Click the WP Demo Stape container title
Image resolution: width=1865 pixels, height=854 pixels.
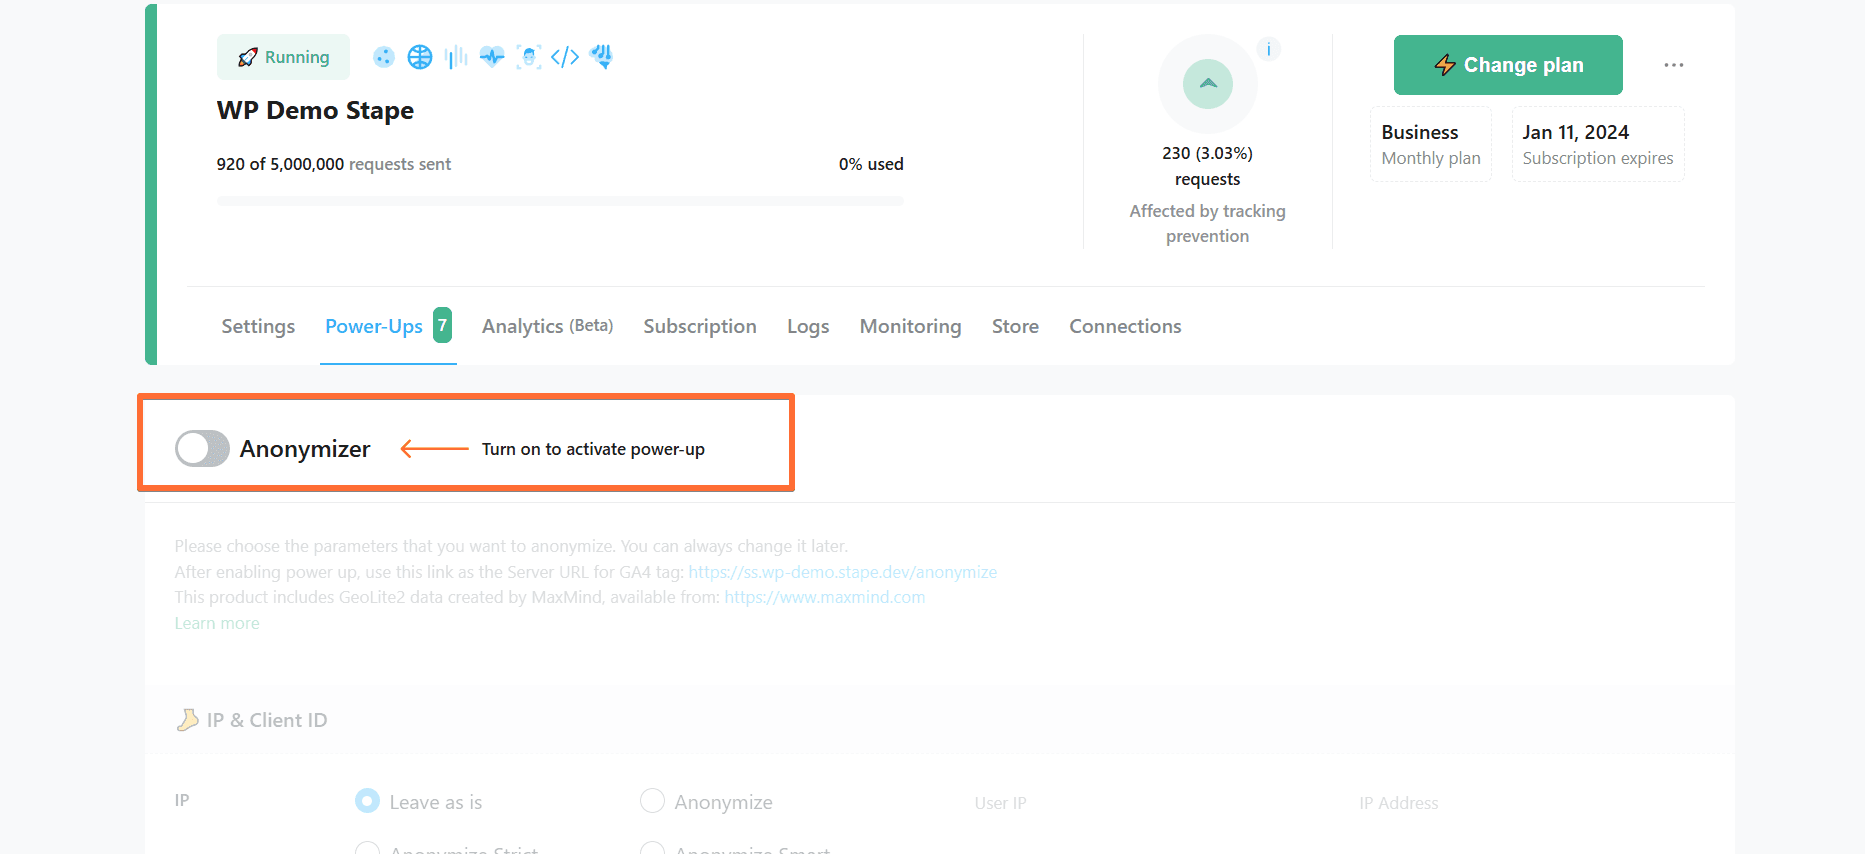pos(315,110)
